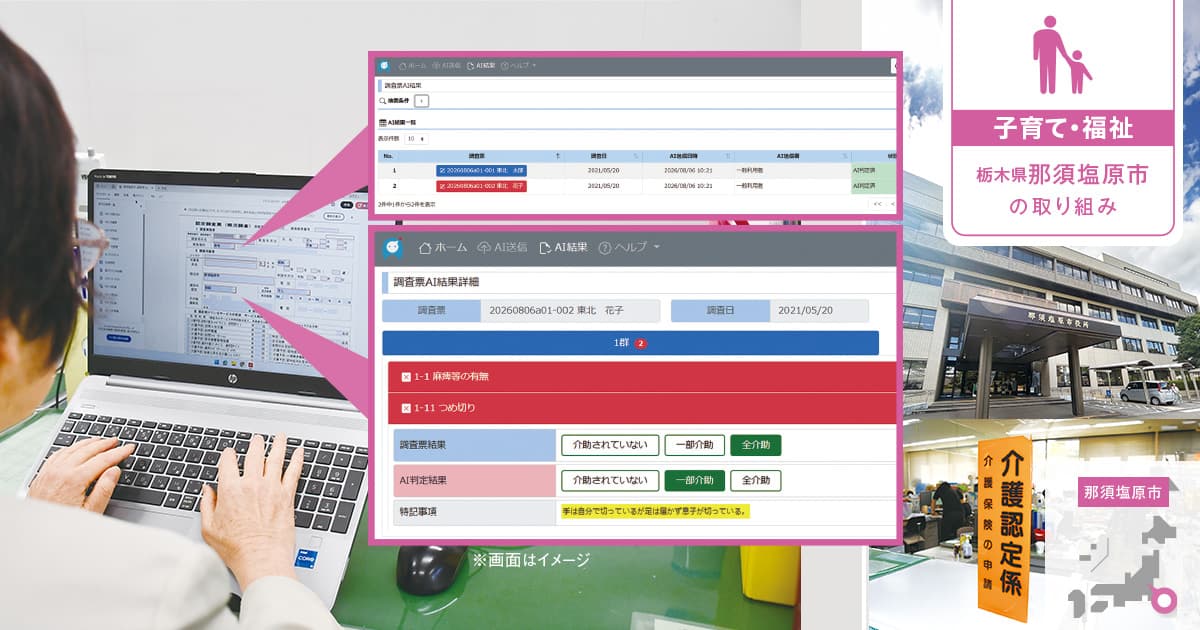Collapse the 1-11 つめ切り section
This screenshot has width=1200, height=630.
[x=642, y=408]
